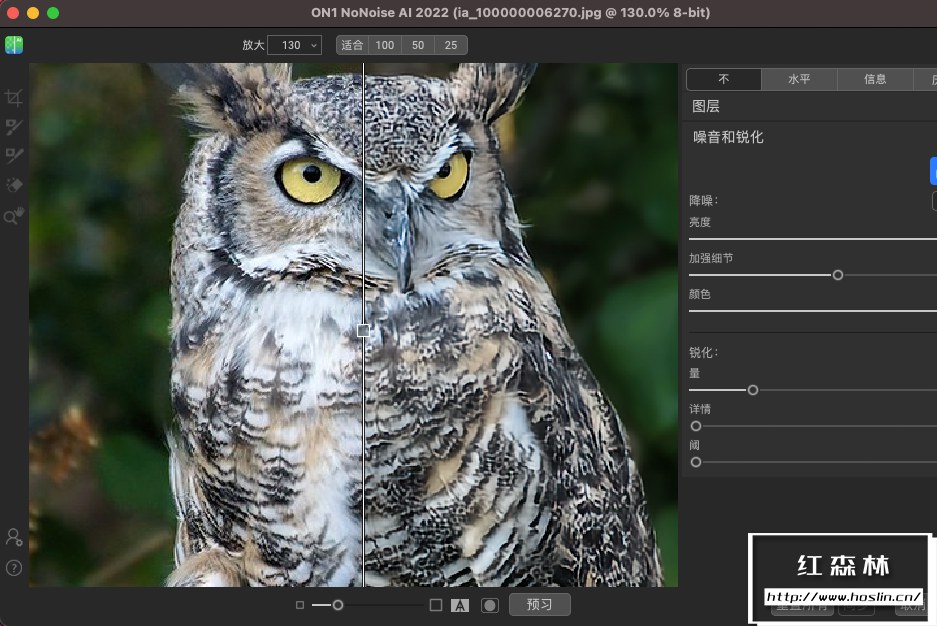Open the zoom percentage 130 dropdown
937x626 pixels.
(294, 45)
